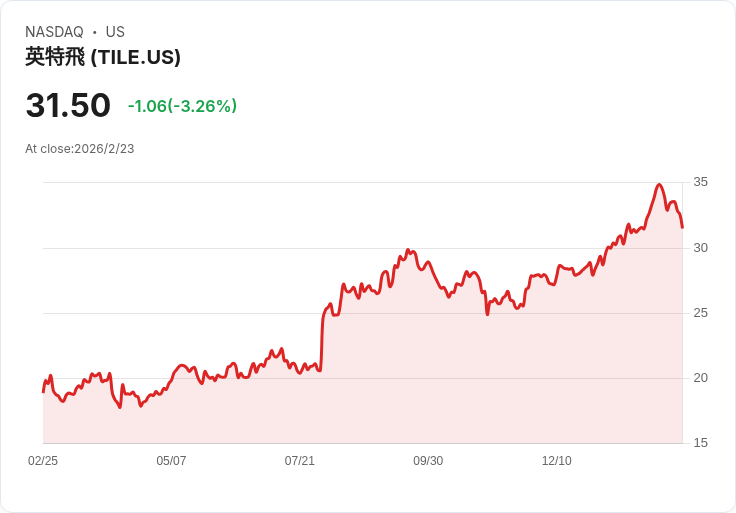
Task: Select the 07/21 date on the time axis
Action: [300, 461]
